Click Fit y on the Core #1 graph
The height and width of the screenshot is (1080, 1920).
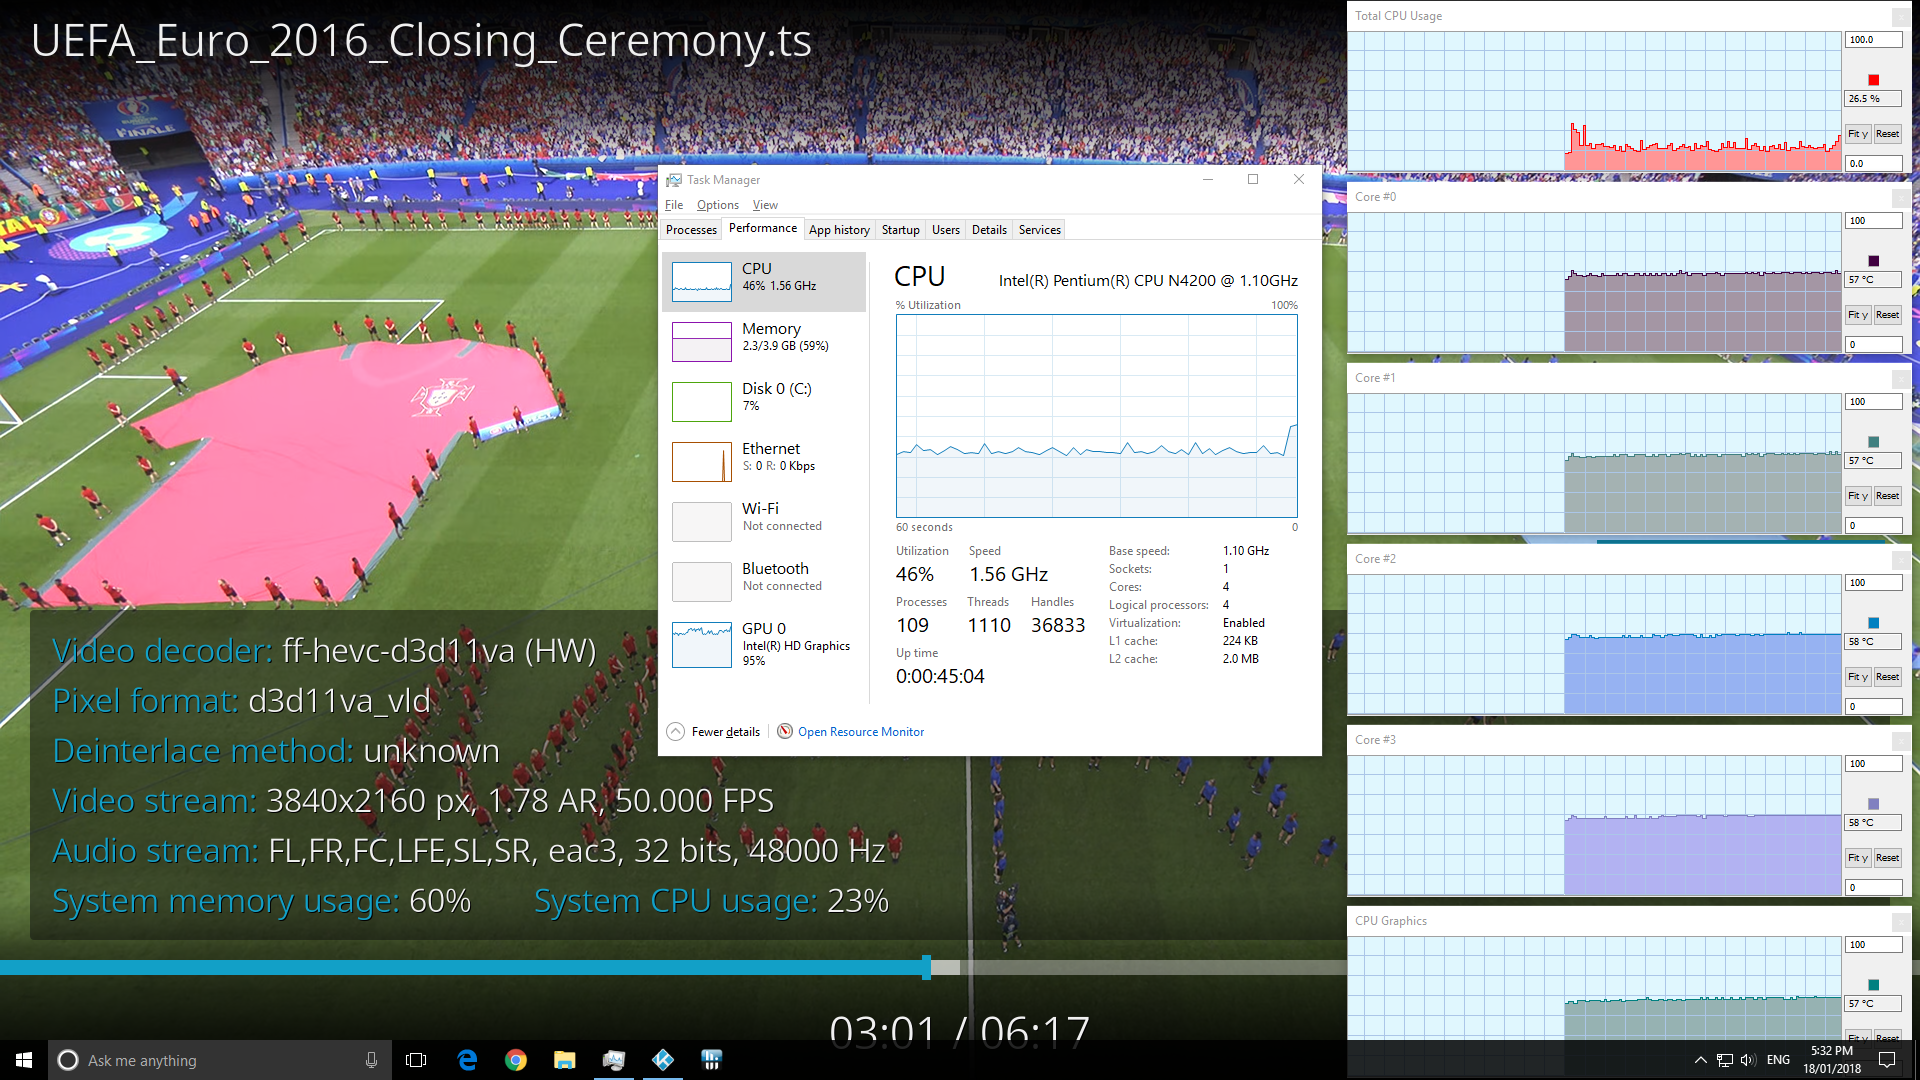(1857, 496)
